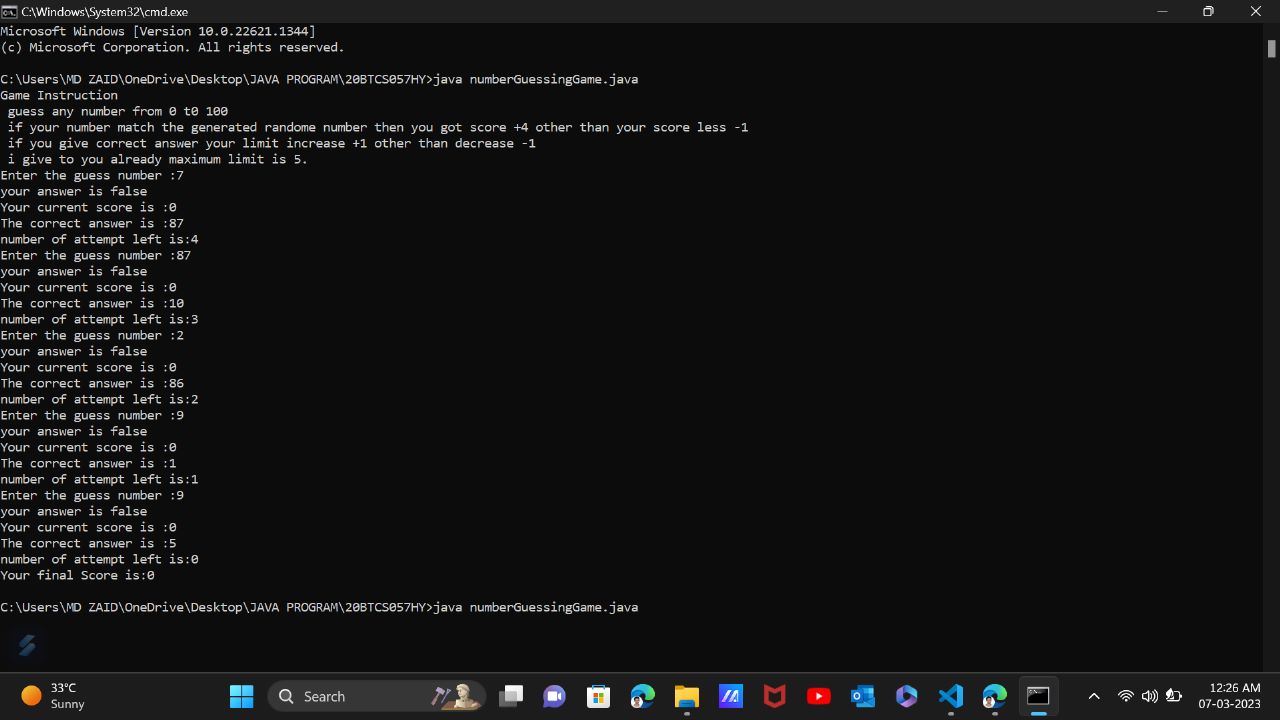
Task: Close the Command Prompt window
Action: pyautogui.click(x=1256, y=11)
